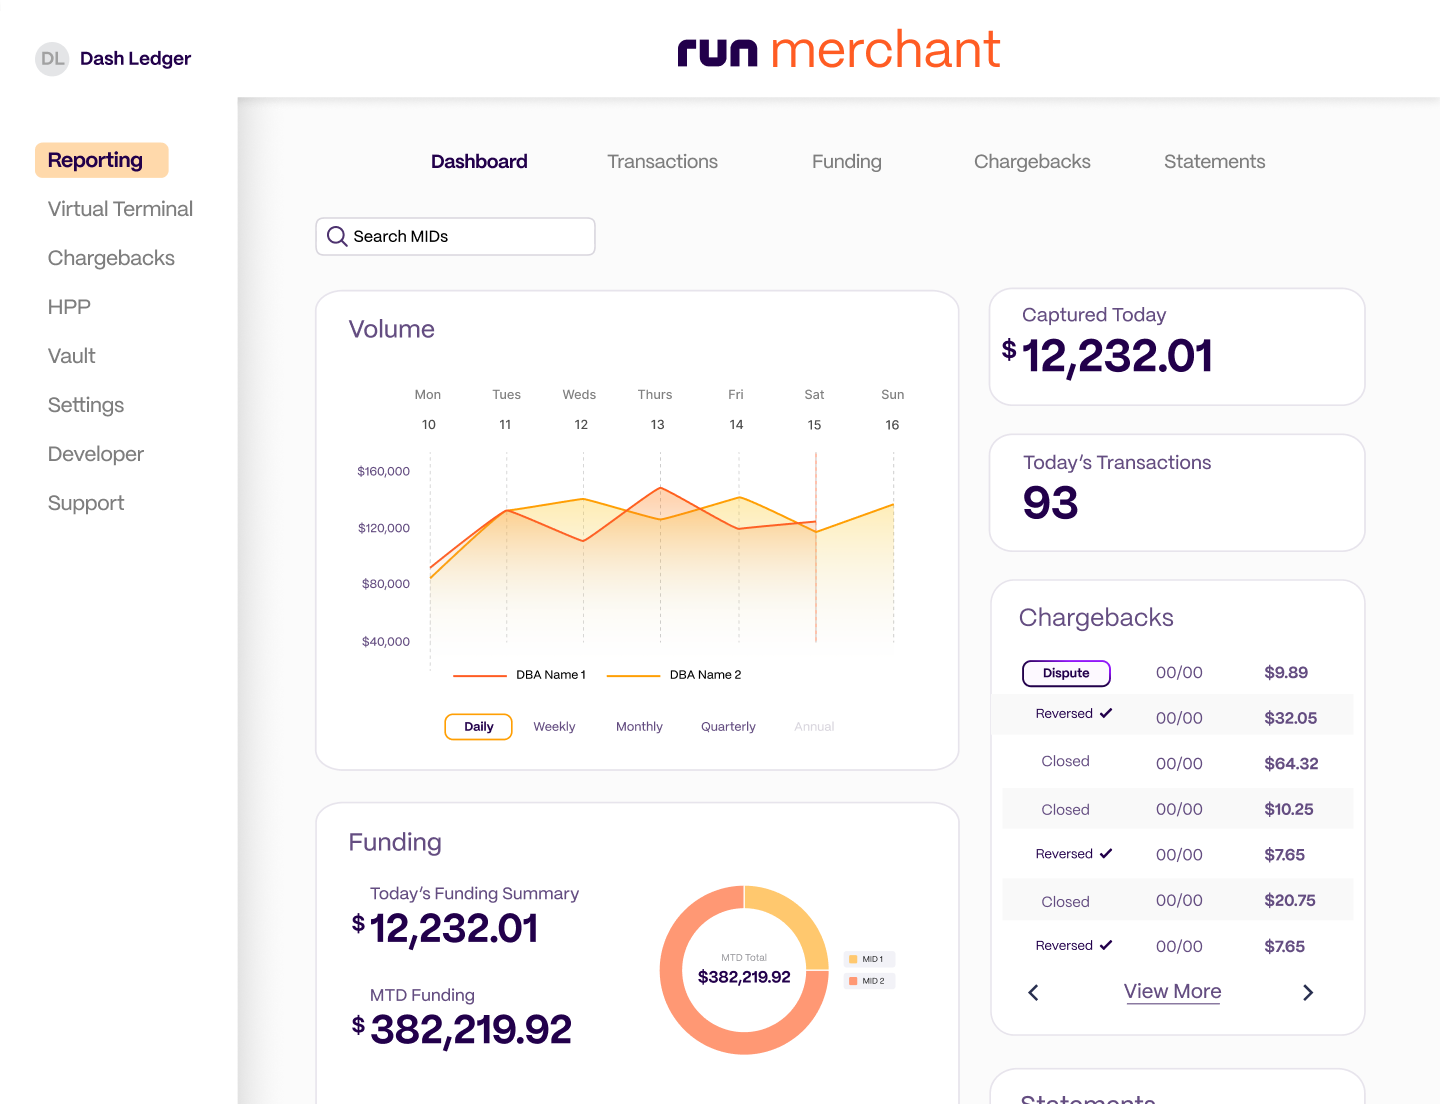This screenshot has width=1440, height=1104.
Task: Select Quarterly in the volume period selector
Action: pyautogui.click(x=728, y=726)
